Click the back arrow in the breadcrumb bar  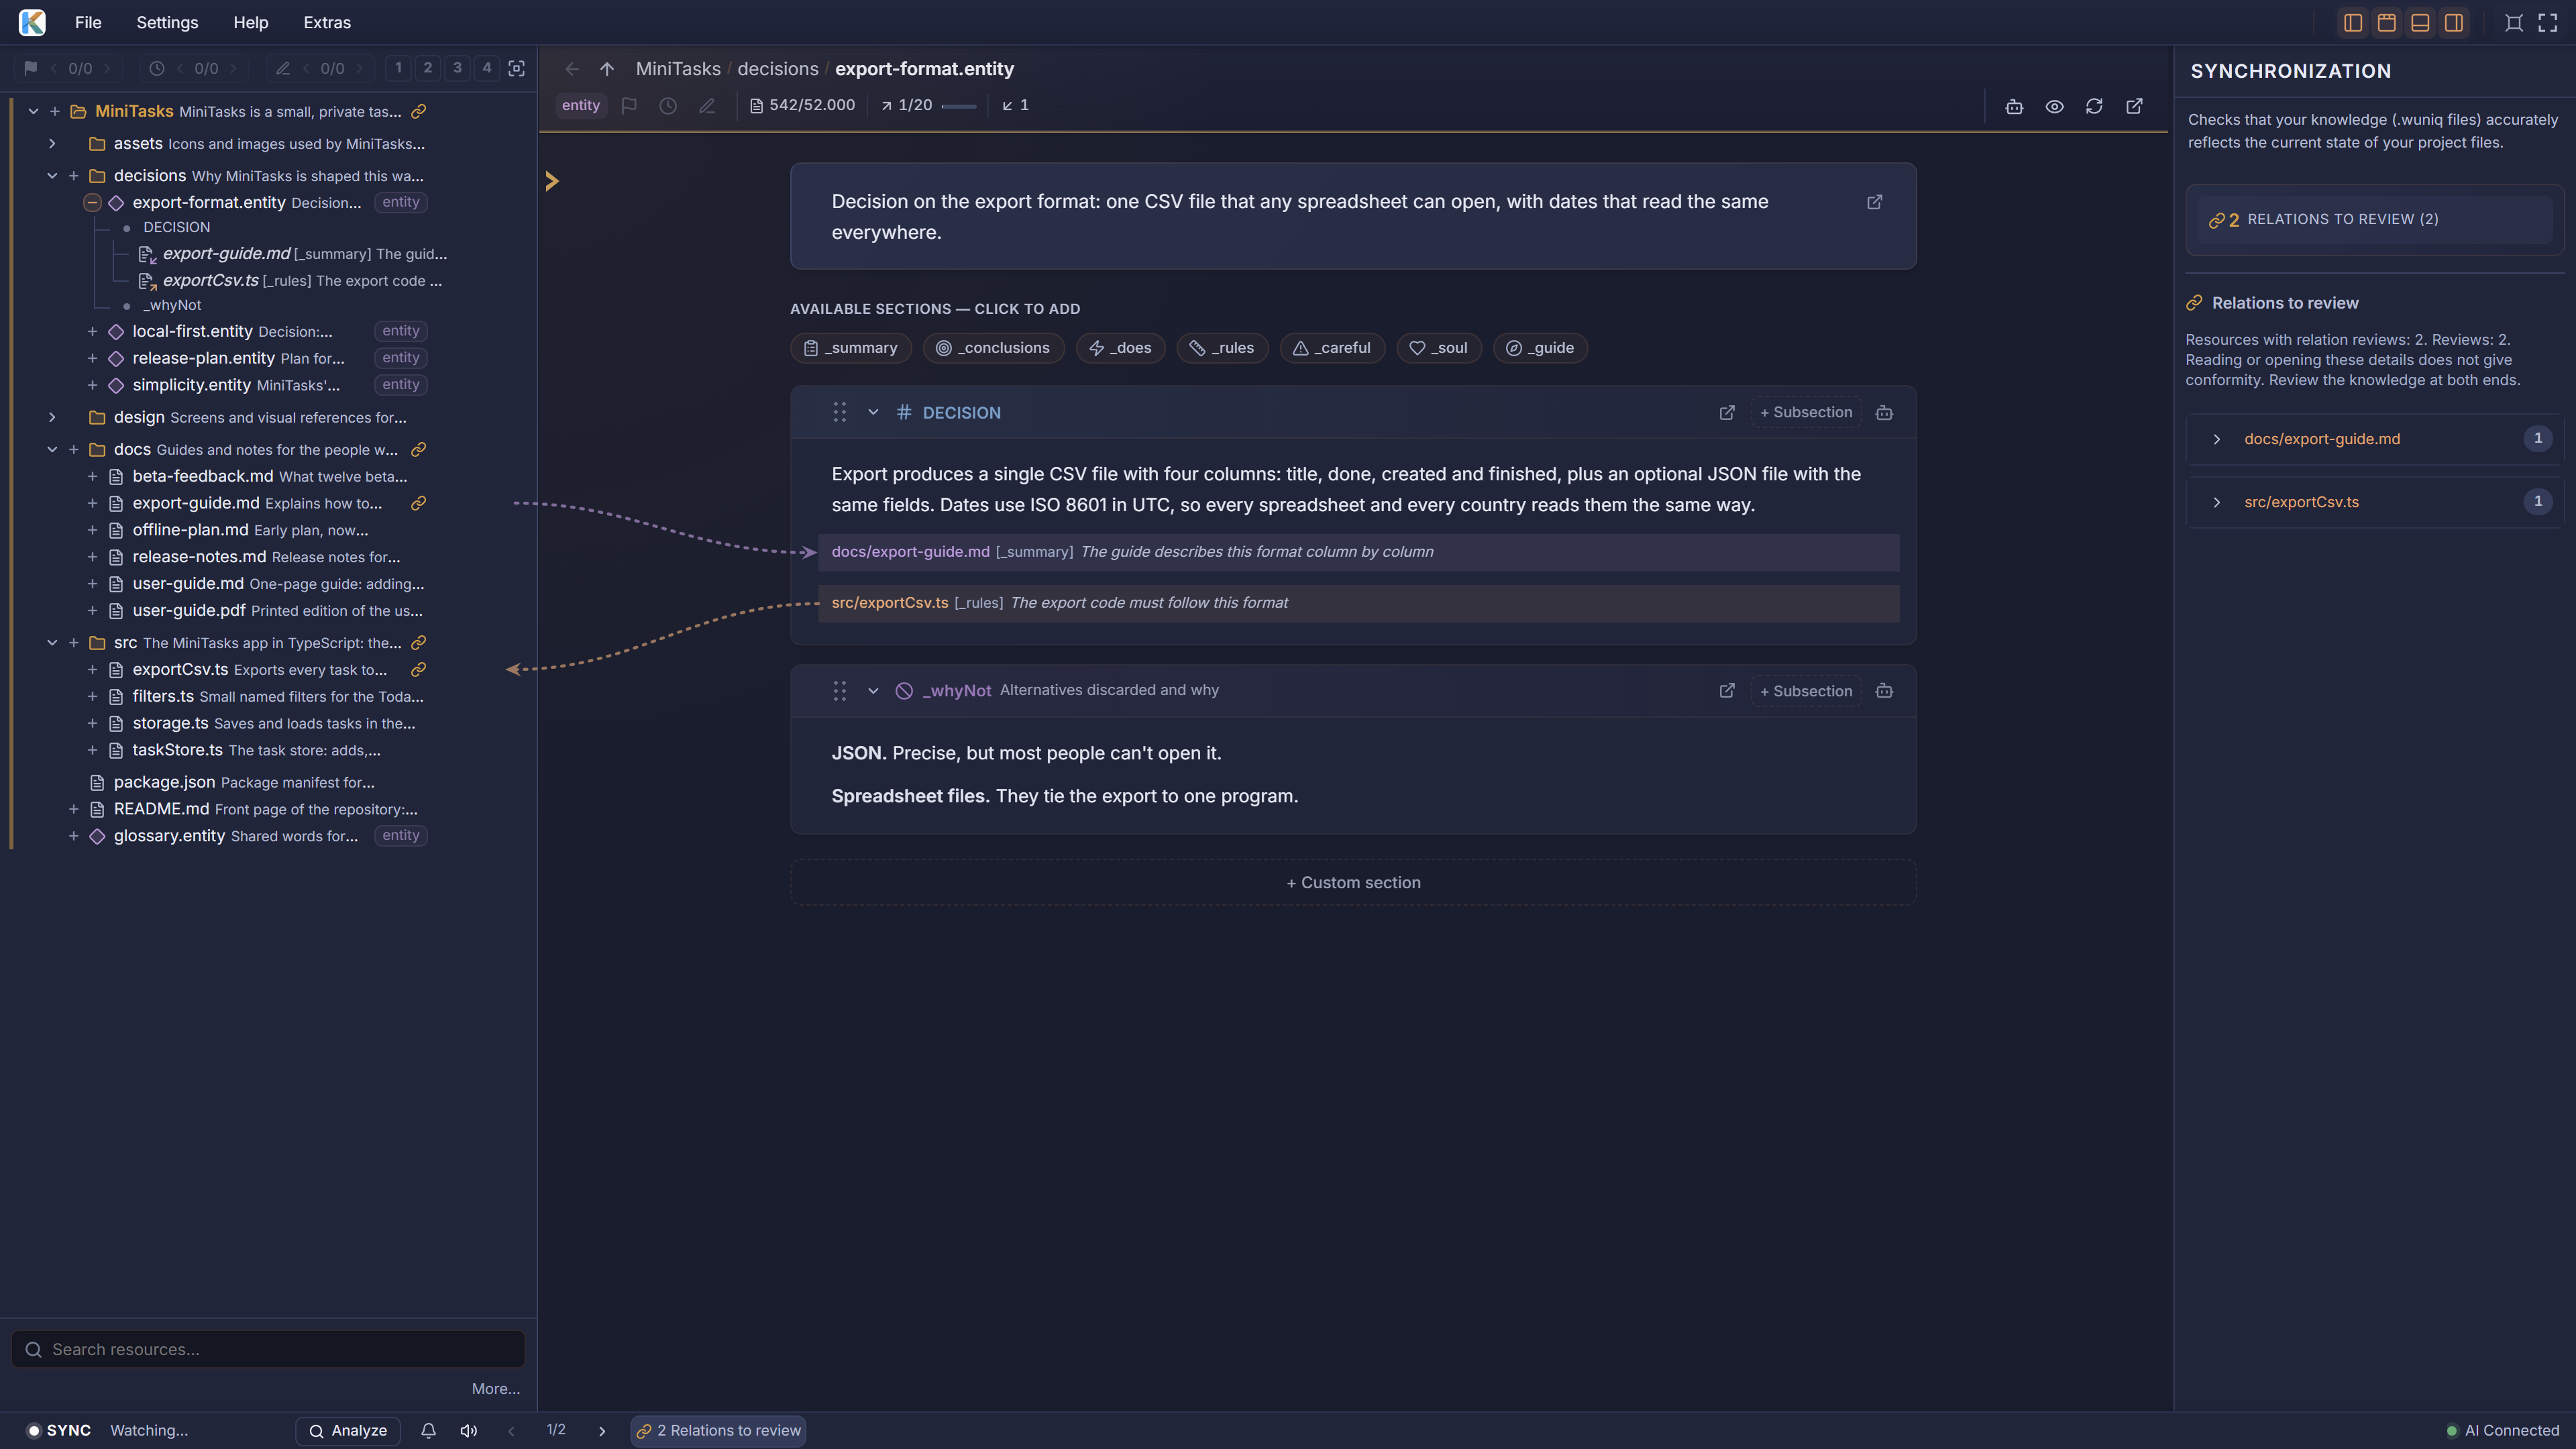tap(571, 69)
